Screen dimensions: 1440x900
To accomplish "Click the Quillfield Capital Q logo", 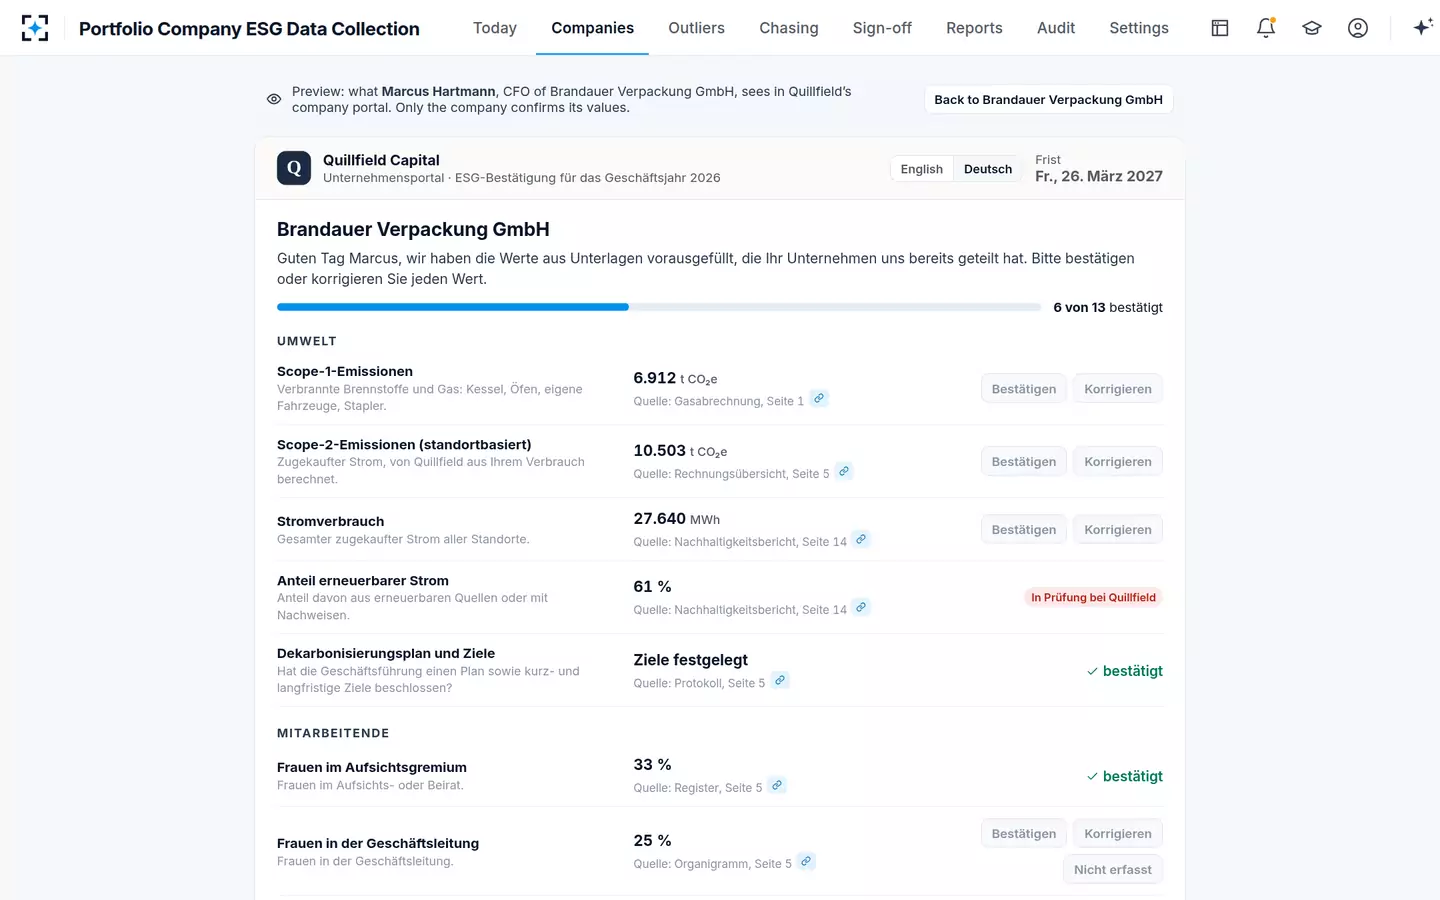I will pyautogui.click(x=294, y=168).
